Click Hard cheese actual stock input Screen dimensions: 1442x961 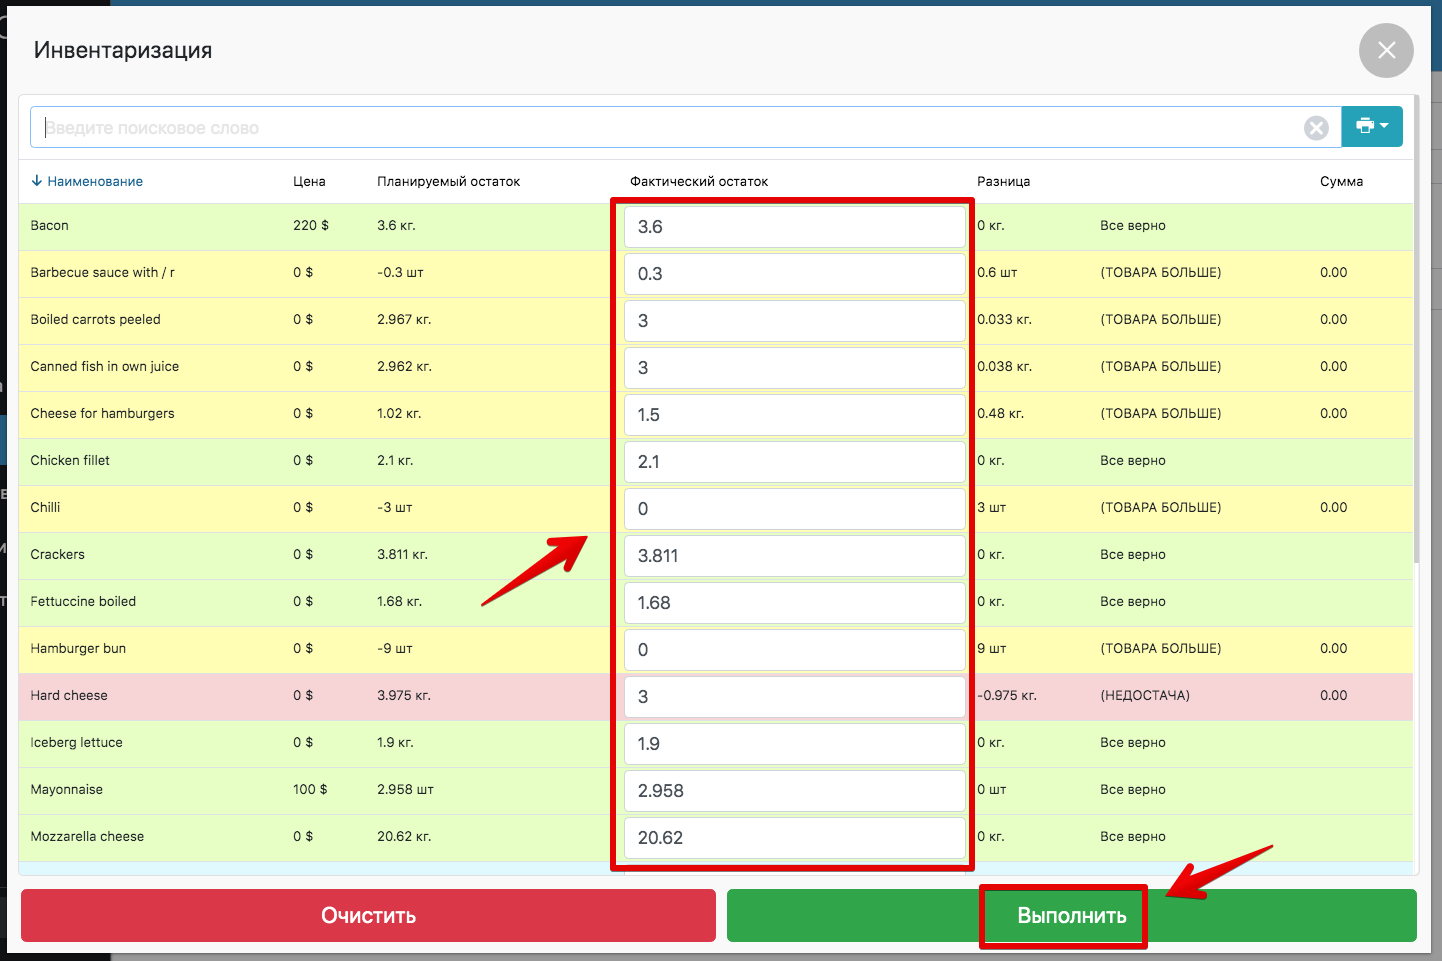click(x=794, y=697)
